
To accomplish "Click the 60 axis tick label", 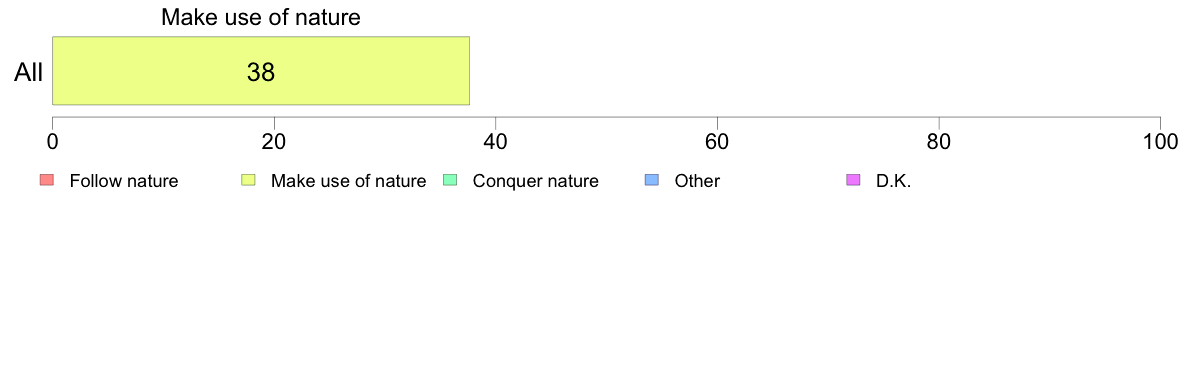I will (x=717, y=141).
